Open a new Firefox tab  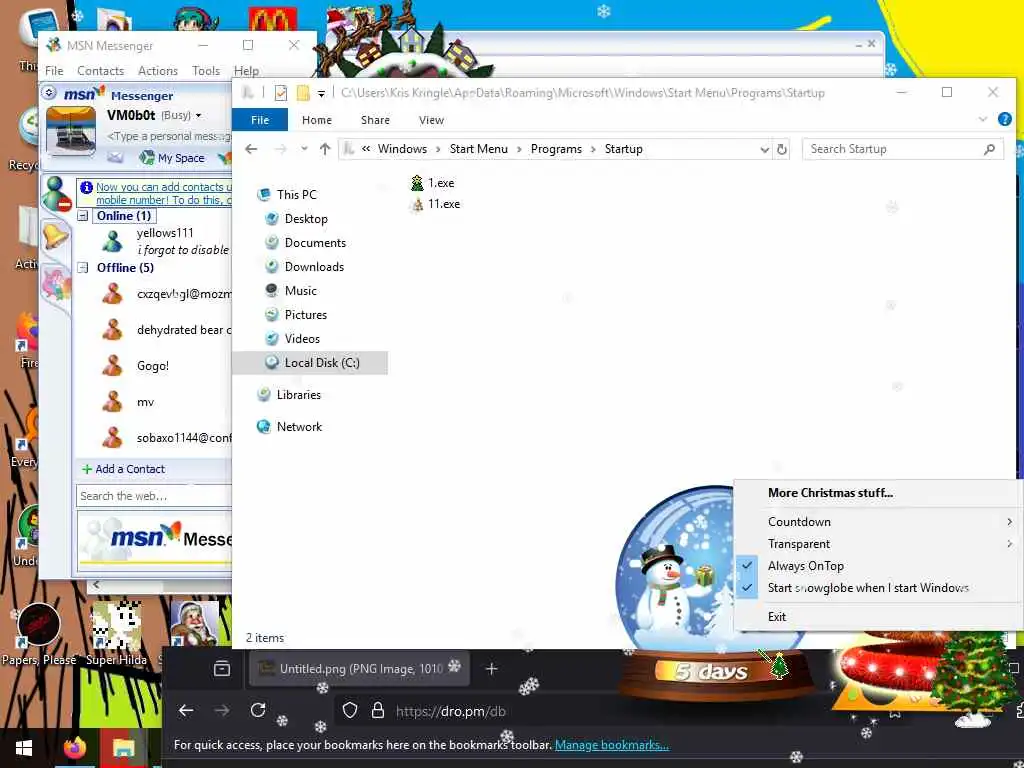point(492,669)
